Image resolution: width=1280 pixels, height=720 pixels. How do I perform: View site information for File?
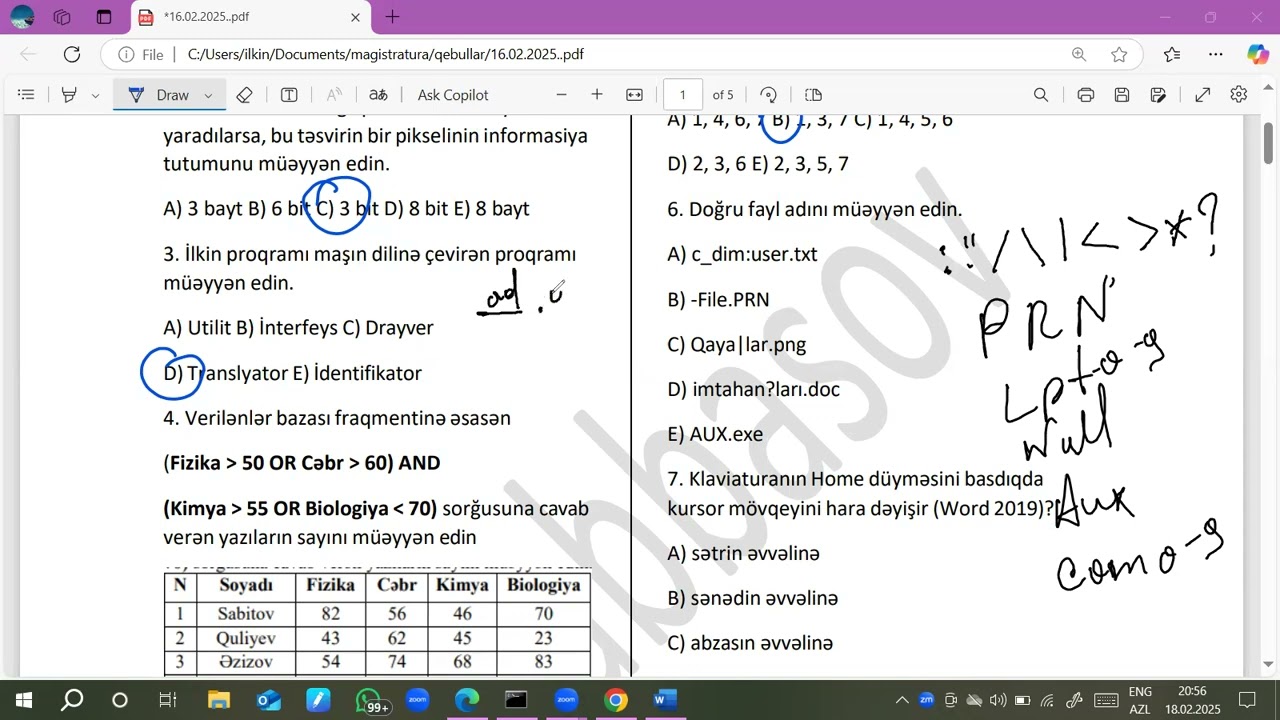coord(141,55)
